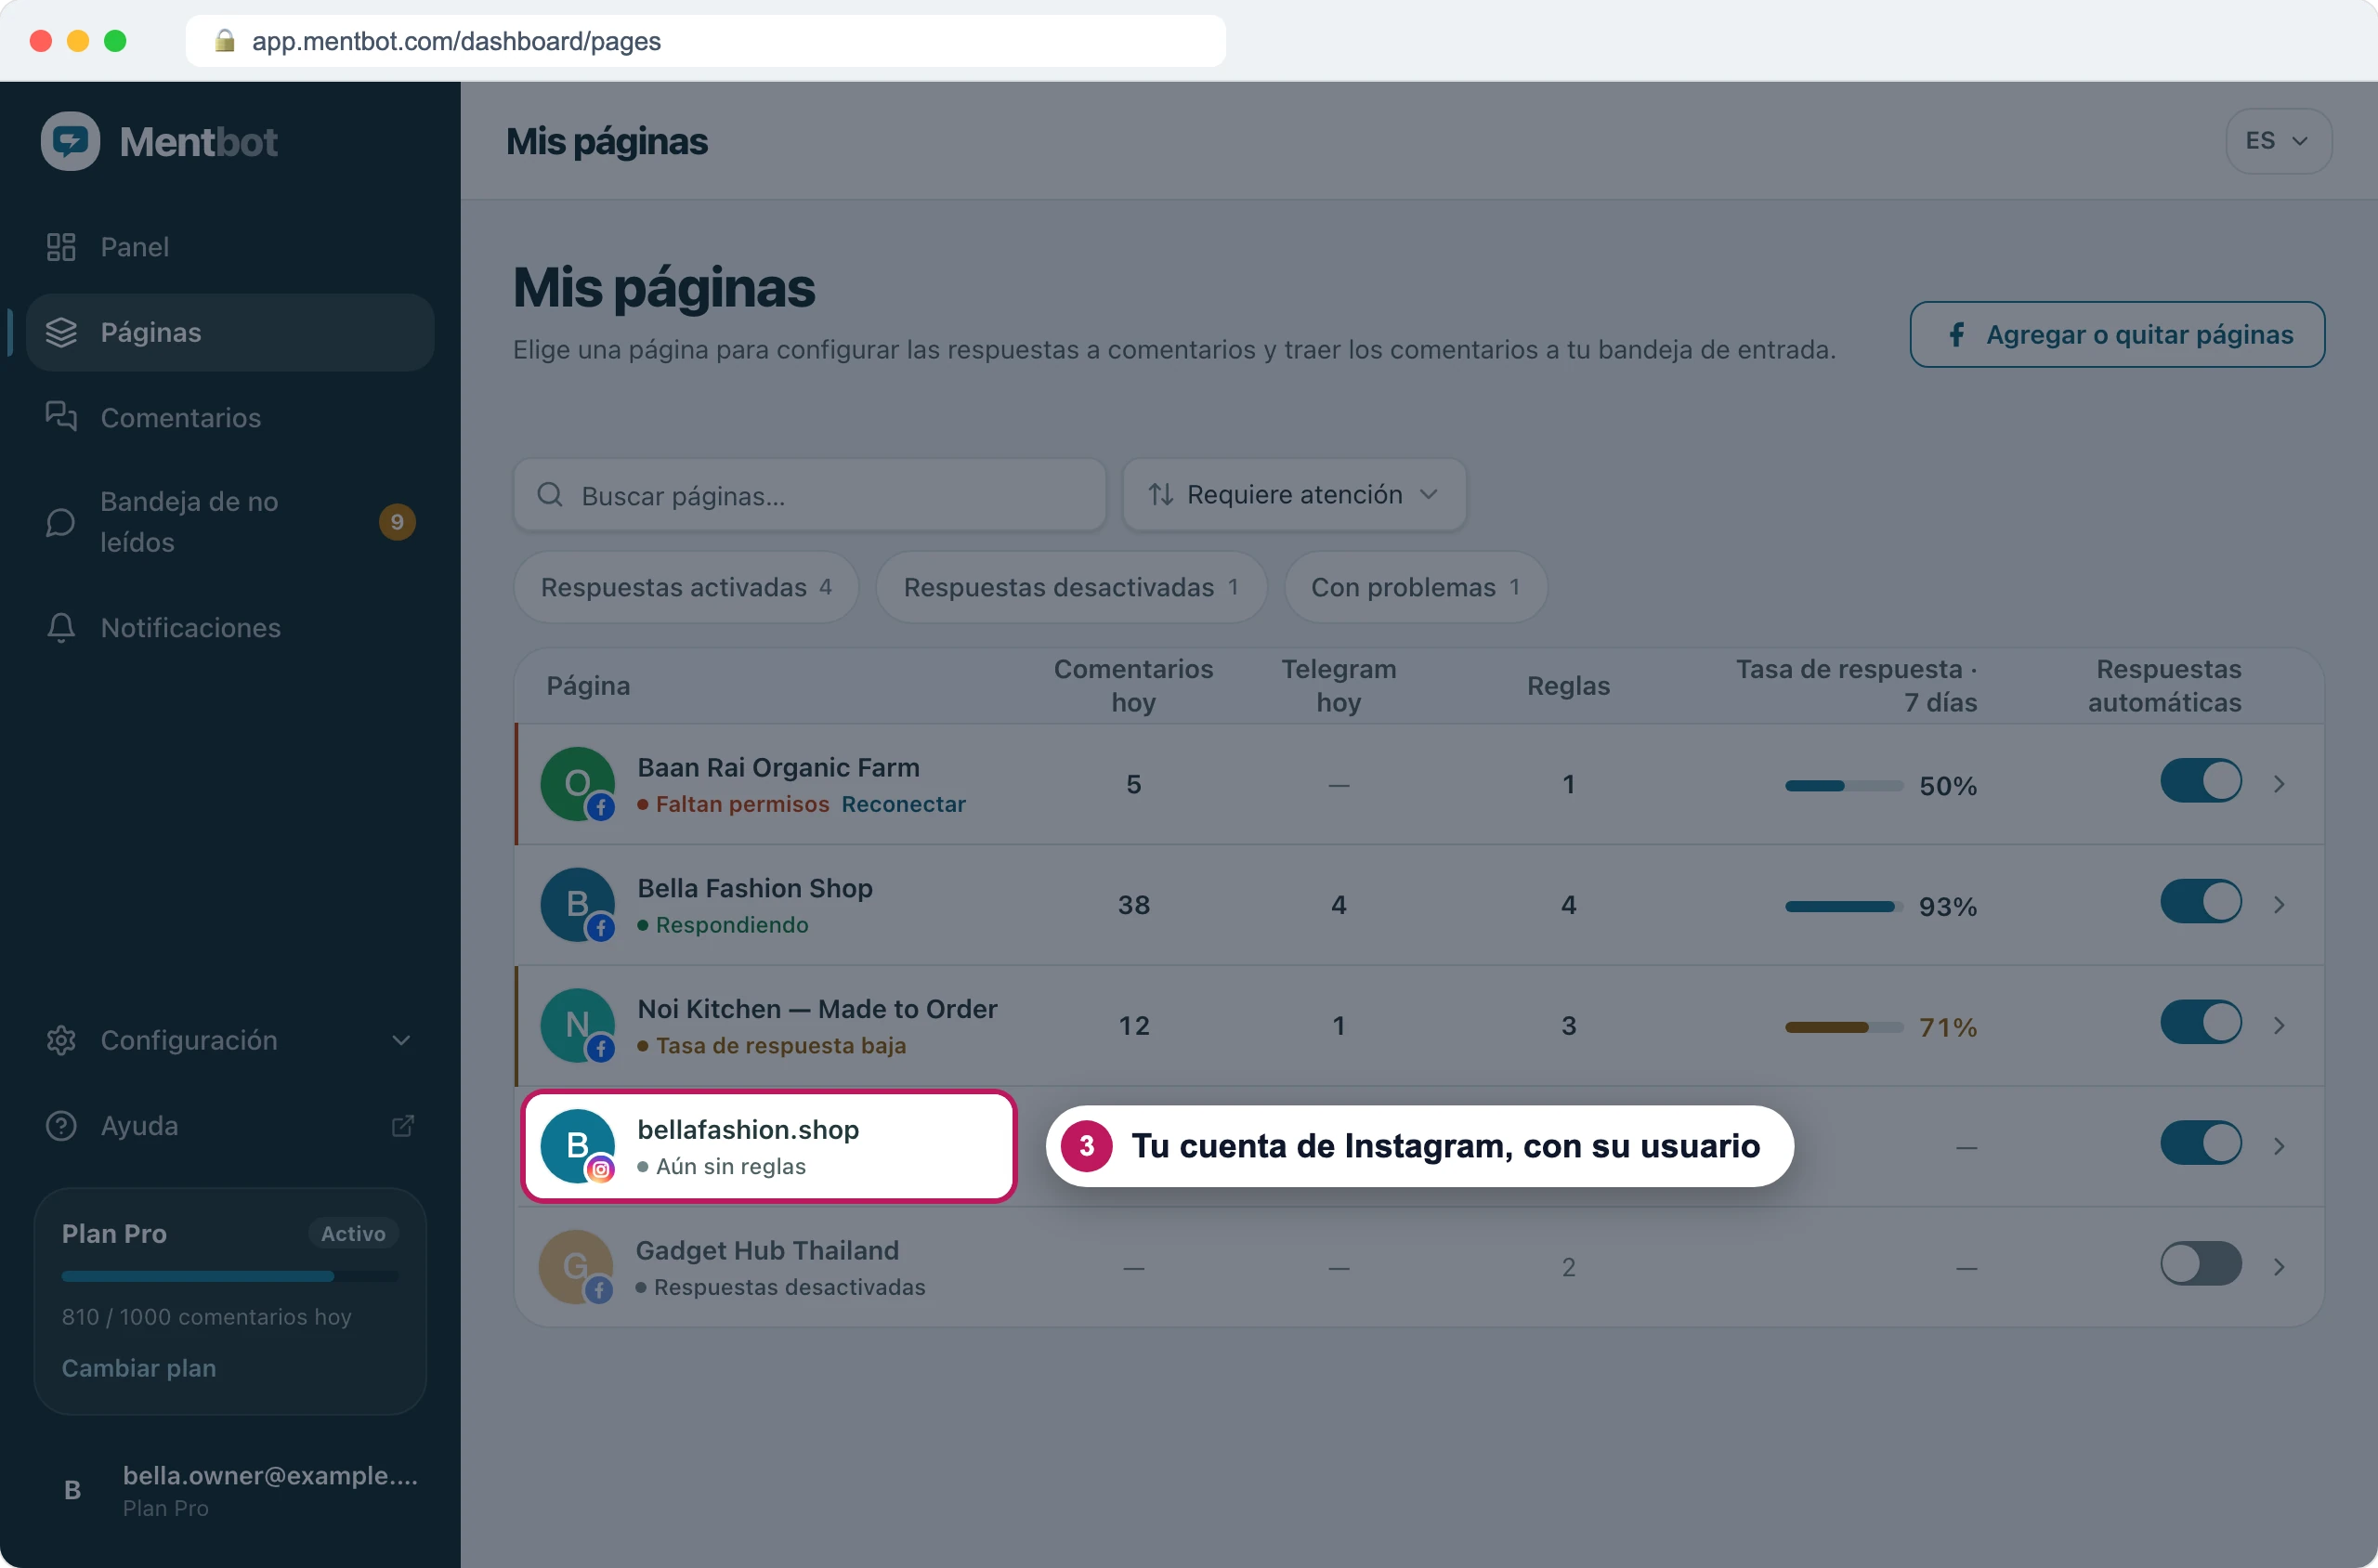Click the Reconectar link
The height and width of the screenshot is (1568, 2378).
coord(903,804)
